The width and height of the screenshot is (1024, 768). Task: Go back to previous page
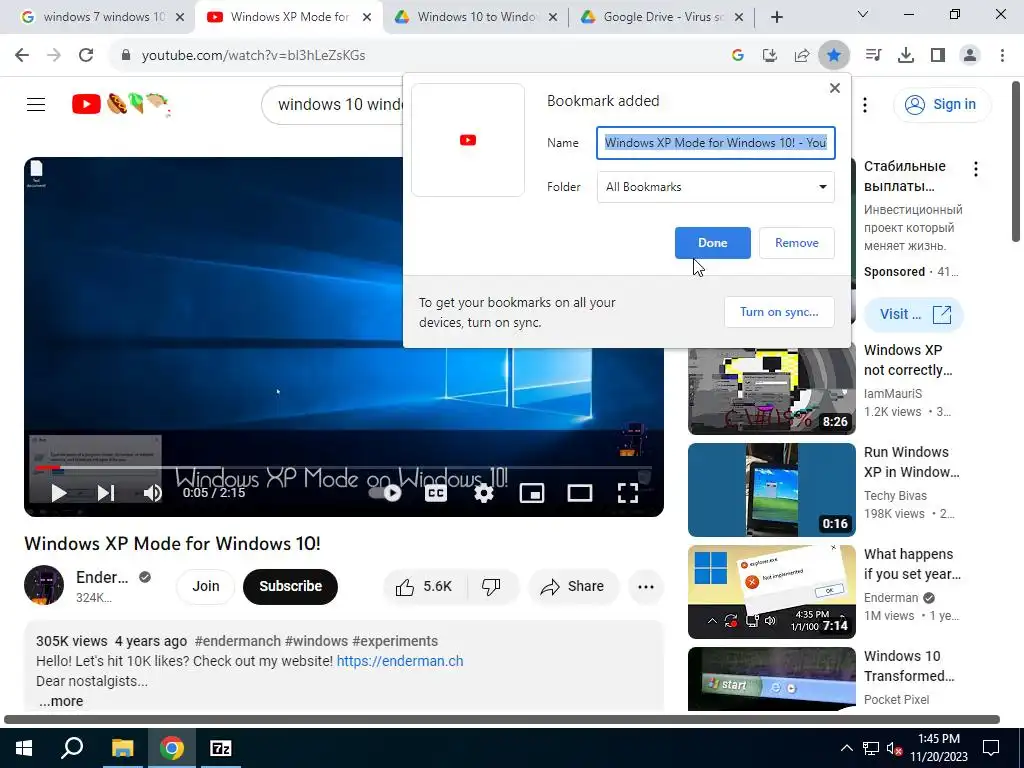pyautogui.click(x=22, y=56)
